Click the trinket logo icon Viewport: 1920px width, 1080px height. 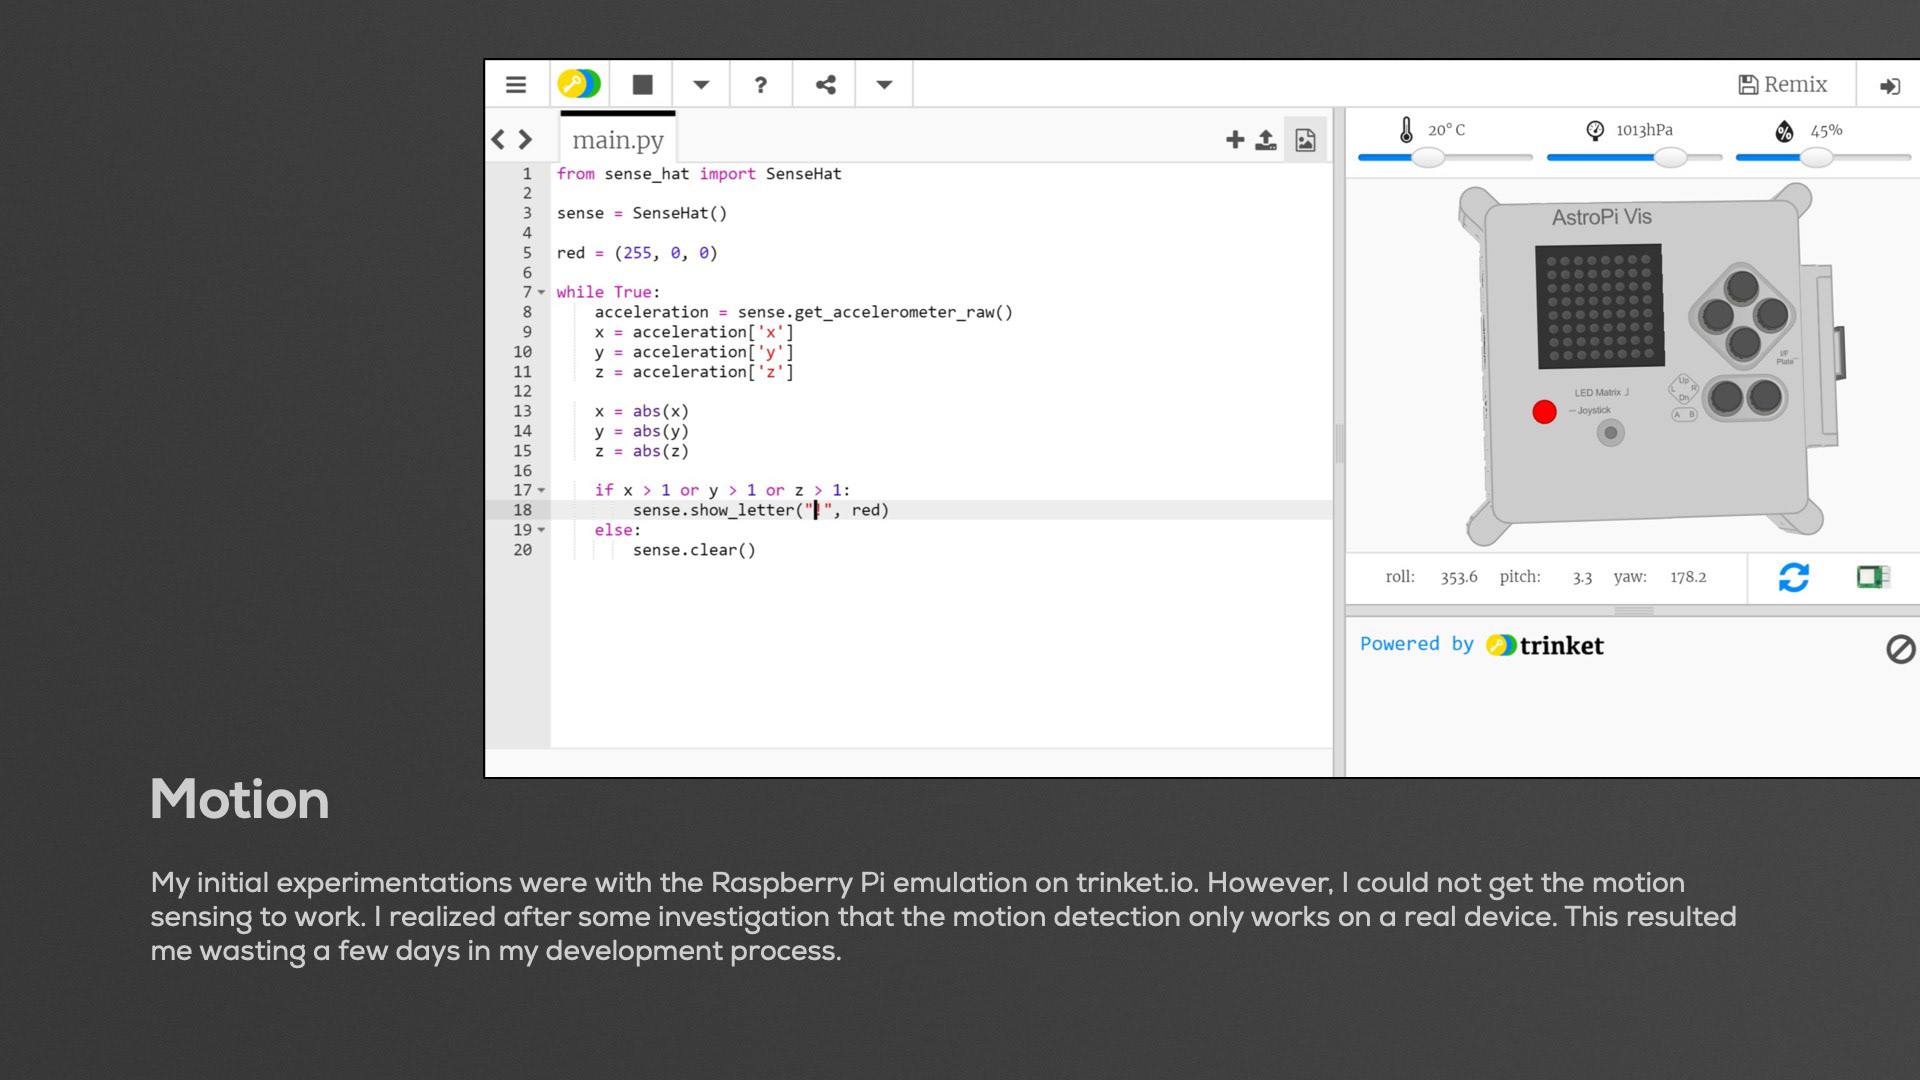click(579, 84)
